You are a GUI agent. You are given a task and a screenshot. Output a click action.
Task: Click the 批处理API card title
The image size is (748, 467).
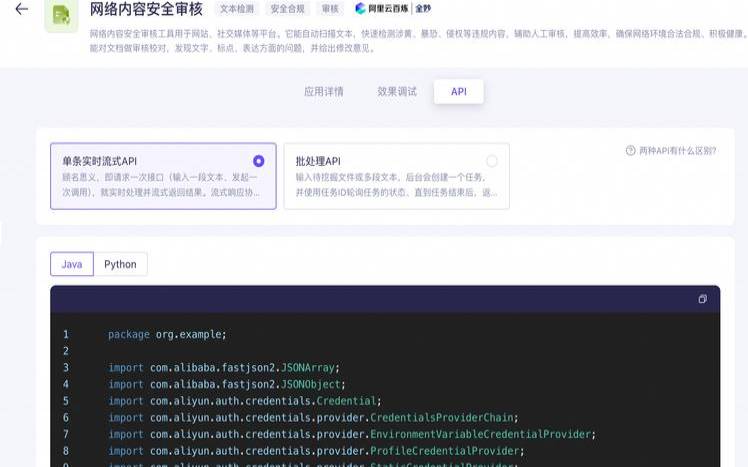pyautogui.click(x=318, y=161)
